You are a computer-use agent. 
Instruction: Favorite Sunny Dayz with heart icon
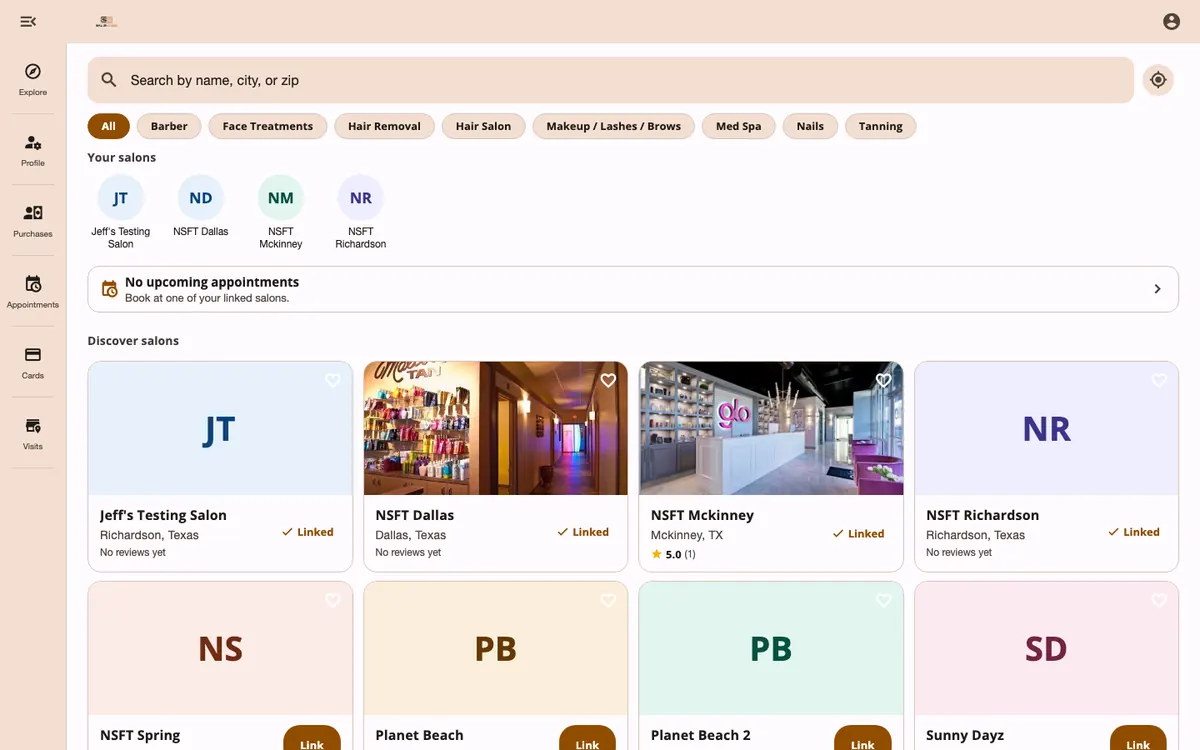pyautogui.click(x=1159, y=600)
